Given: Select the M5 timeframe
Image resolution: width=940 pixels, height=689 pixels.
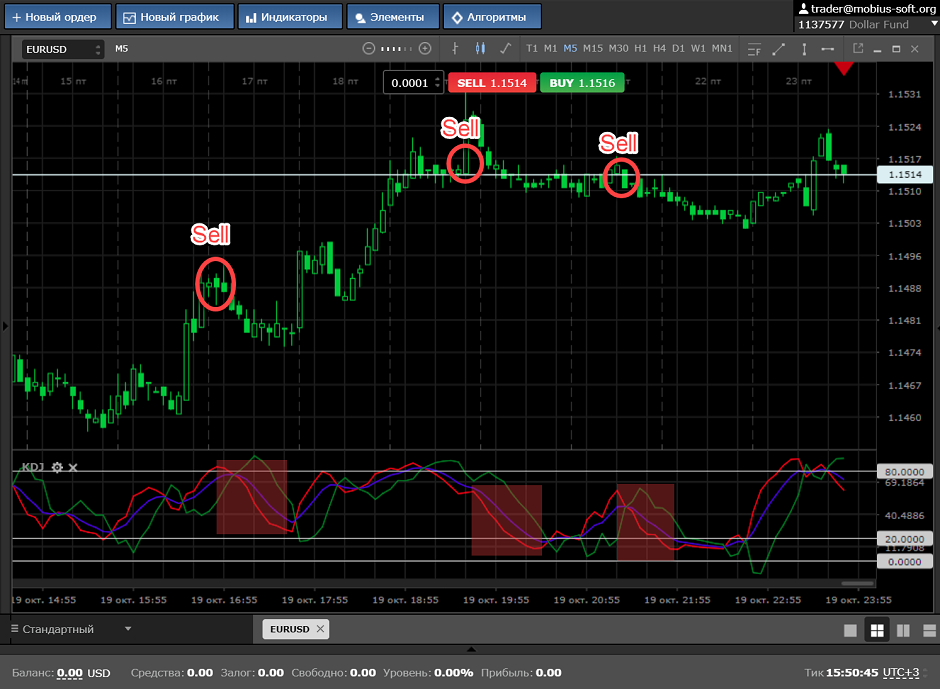Looking at the screenshot, I should (570, 49).
